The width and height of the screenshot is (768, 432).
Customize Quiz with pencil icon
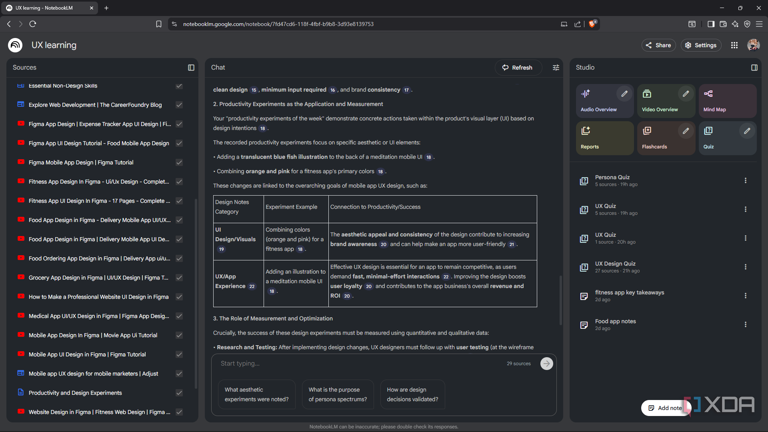click(747, 131)
